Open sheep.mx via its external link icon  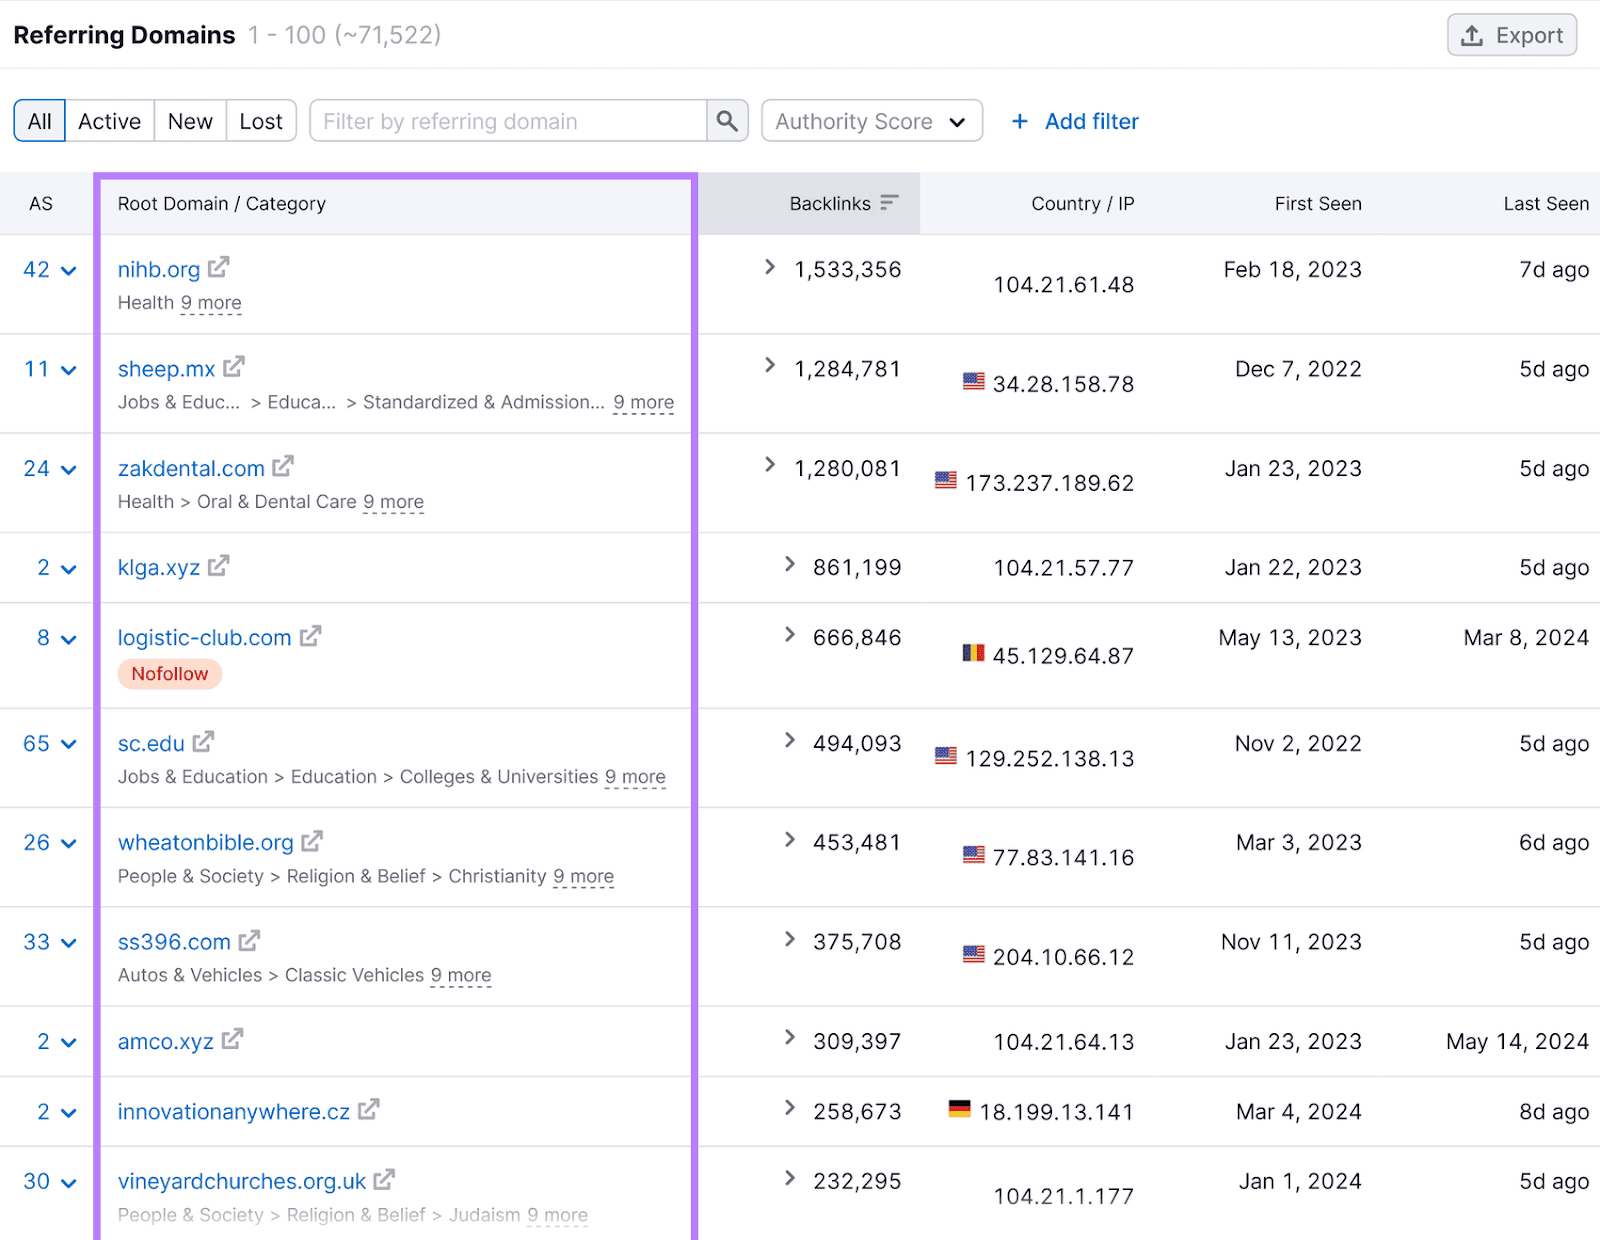pos(233,367)
